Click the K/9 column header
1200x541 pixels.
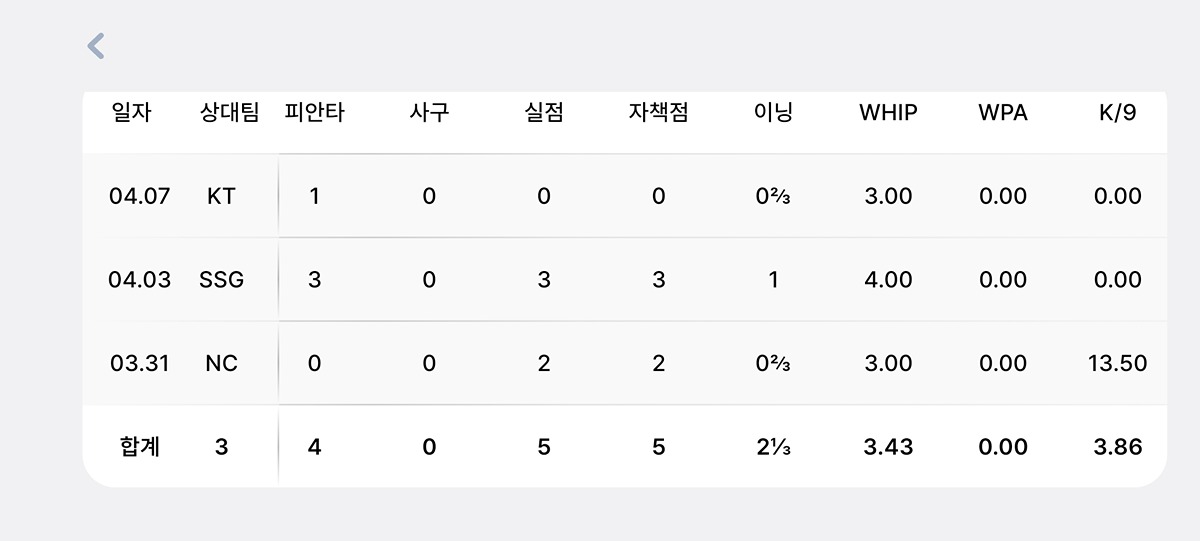(x=1117, y=113)
